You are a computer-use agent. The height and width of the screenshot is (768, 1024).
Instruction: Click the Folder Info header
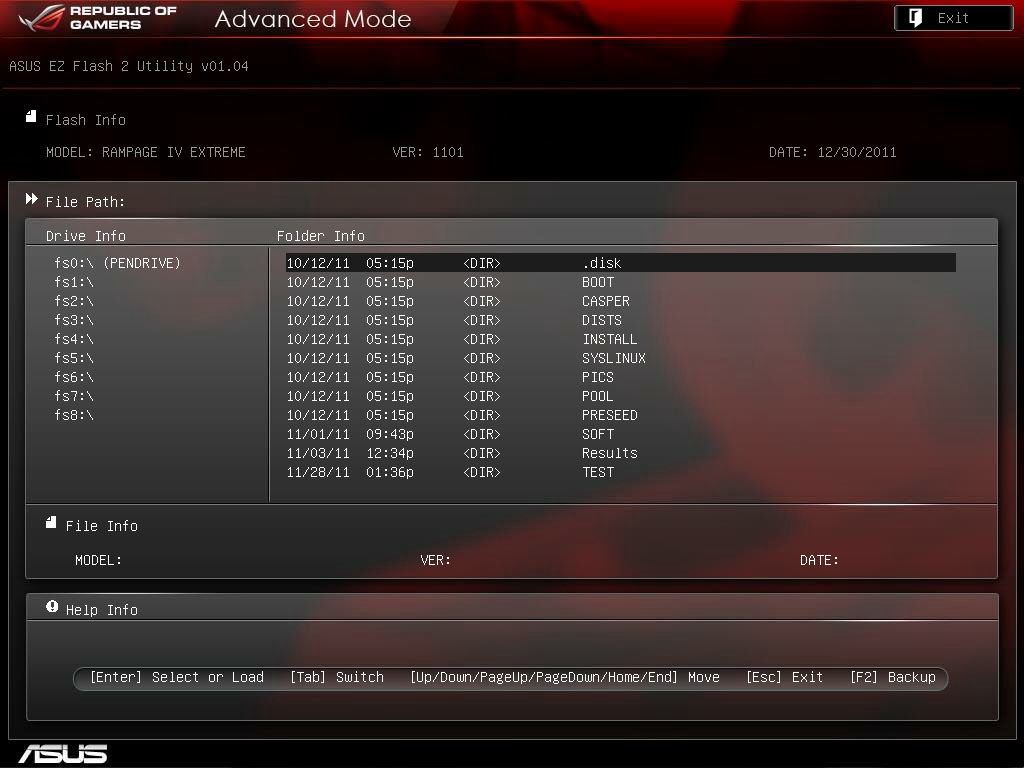(x=321, y=236)
